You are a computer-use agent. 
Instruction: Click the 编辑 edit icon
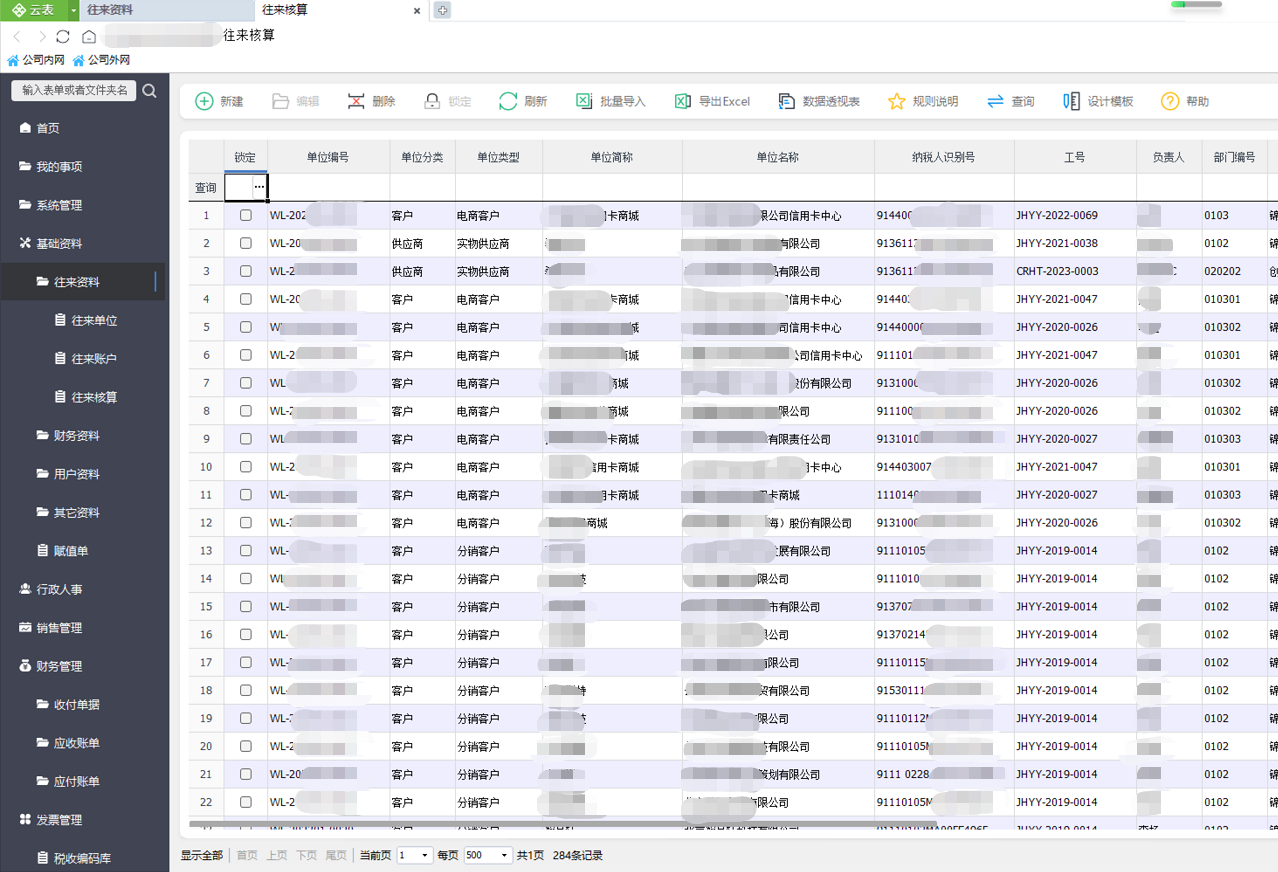(280, 101)
